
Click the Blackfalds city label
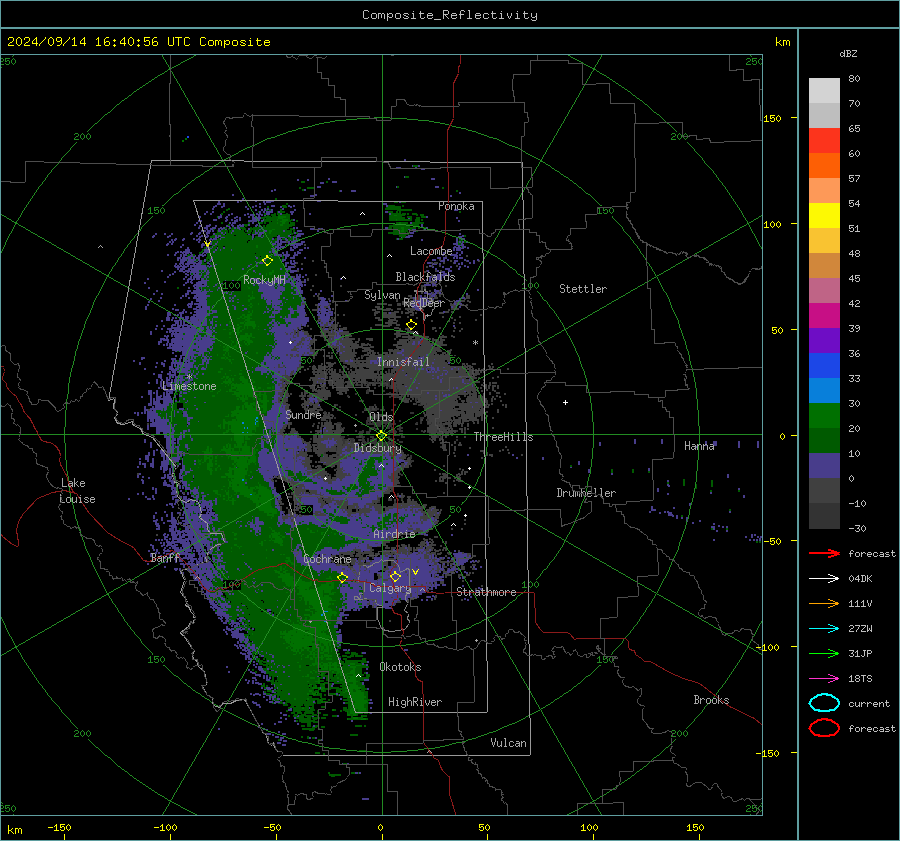click(x=425, y=277)
